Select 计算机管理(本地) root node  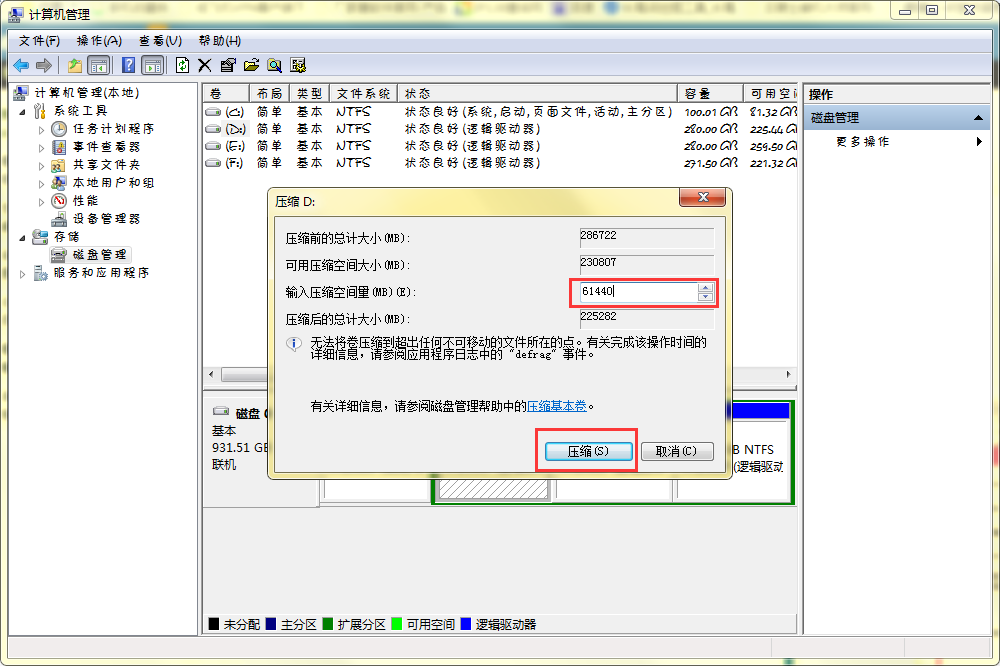(x=87, y=92)
